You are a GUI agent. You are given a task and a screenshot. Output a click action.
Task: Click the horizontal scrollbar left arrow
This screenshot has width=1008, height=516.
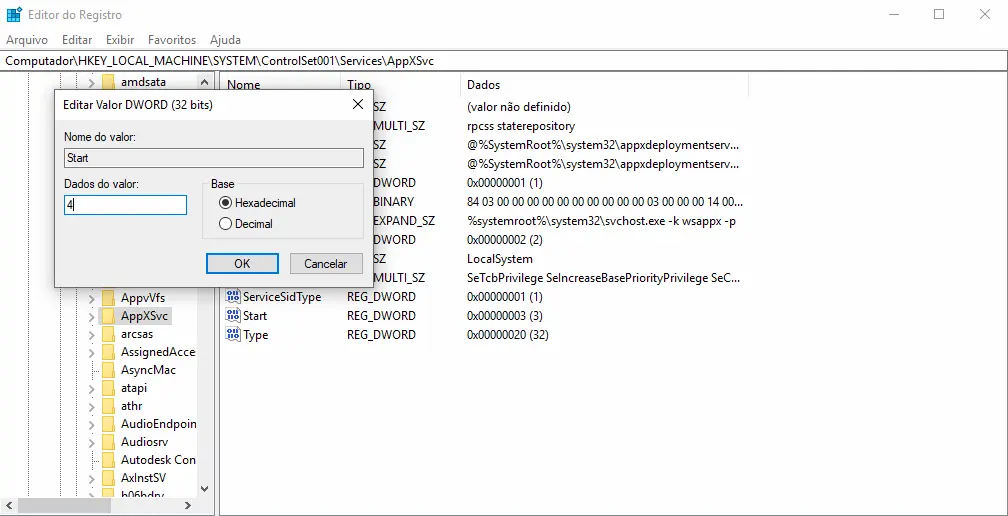pos(7,506)
